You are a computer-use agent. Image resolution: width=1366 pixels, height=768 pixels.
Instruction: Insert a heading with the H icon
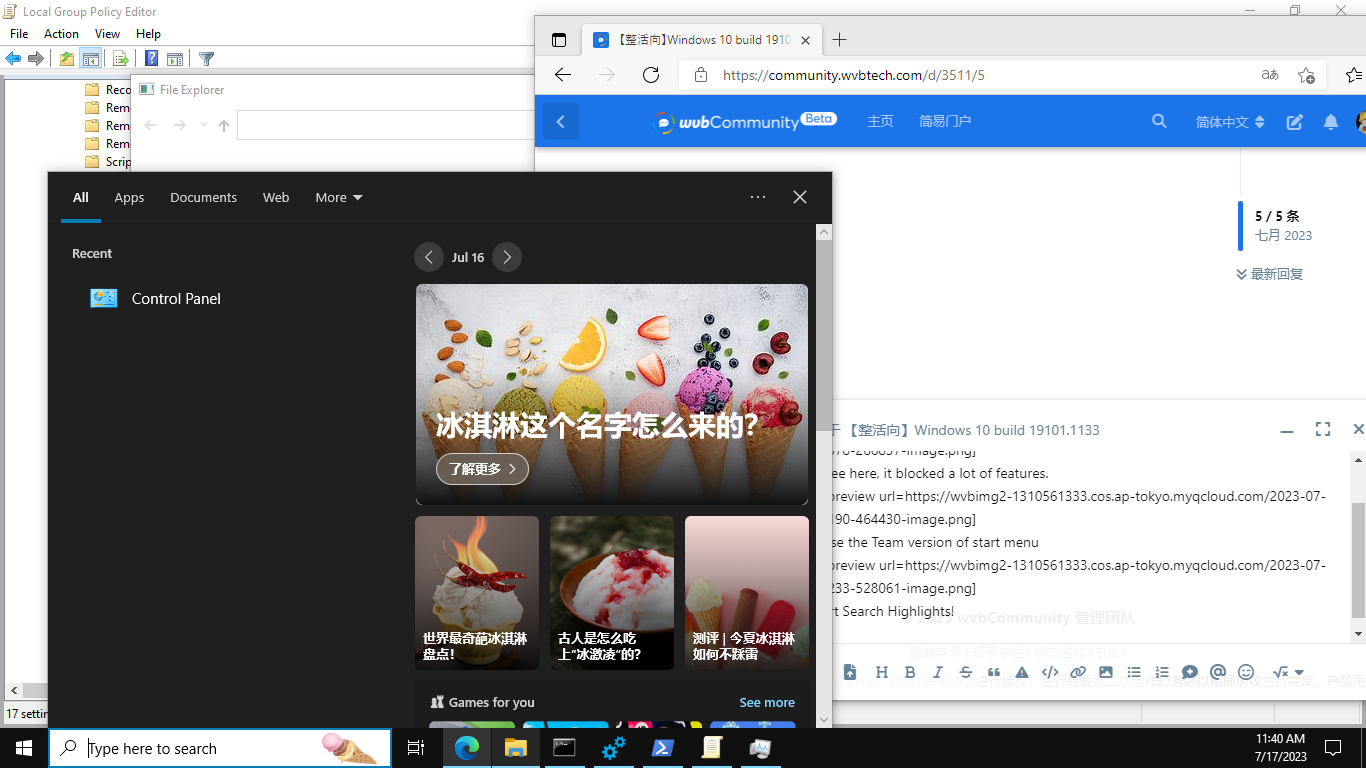[882, 672]
